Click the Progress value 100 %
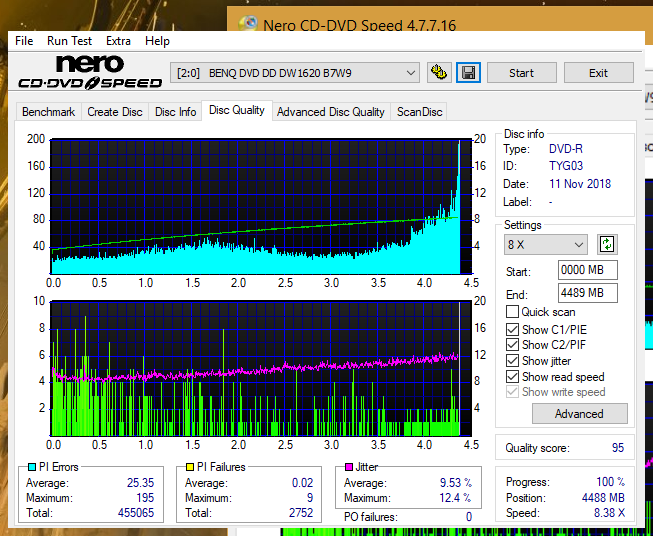Image resolution: width=653 pixels, height=536 pixels. coord(611,482)
